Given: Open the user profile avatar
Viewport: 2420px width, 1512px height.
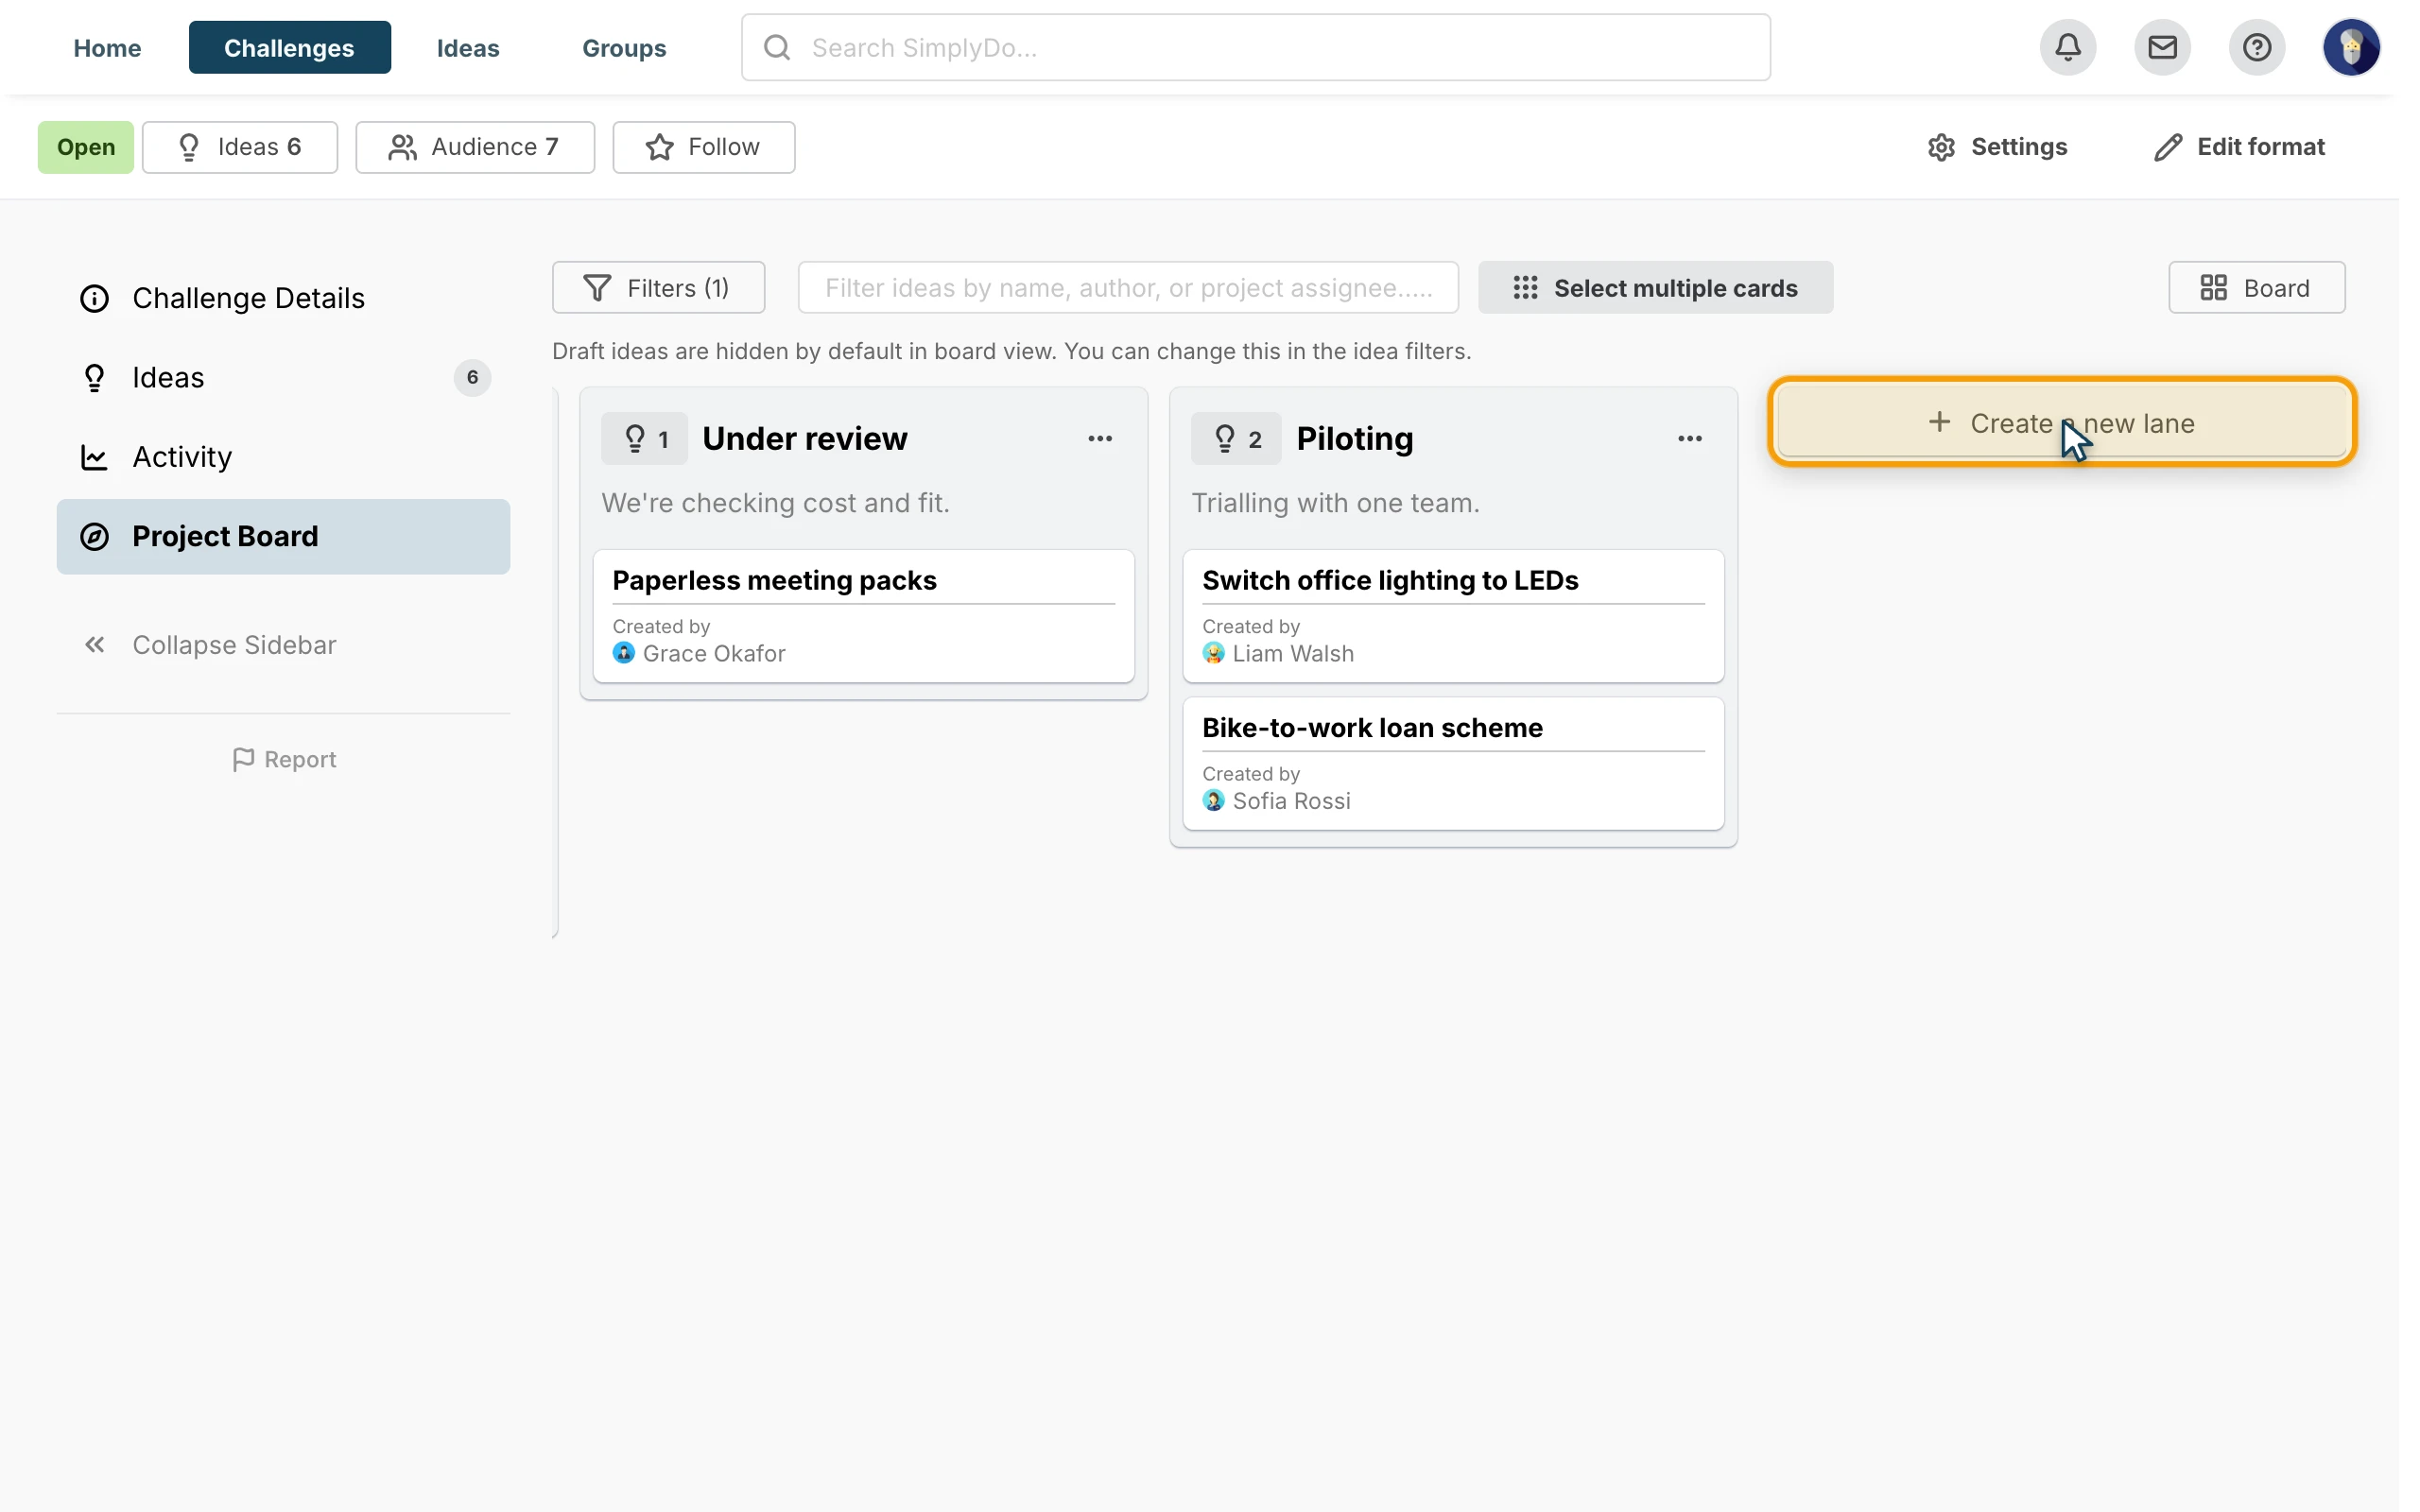Looking at the screenshot, I should [2351, 47].
